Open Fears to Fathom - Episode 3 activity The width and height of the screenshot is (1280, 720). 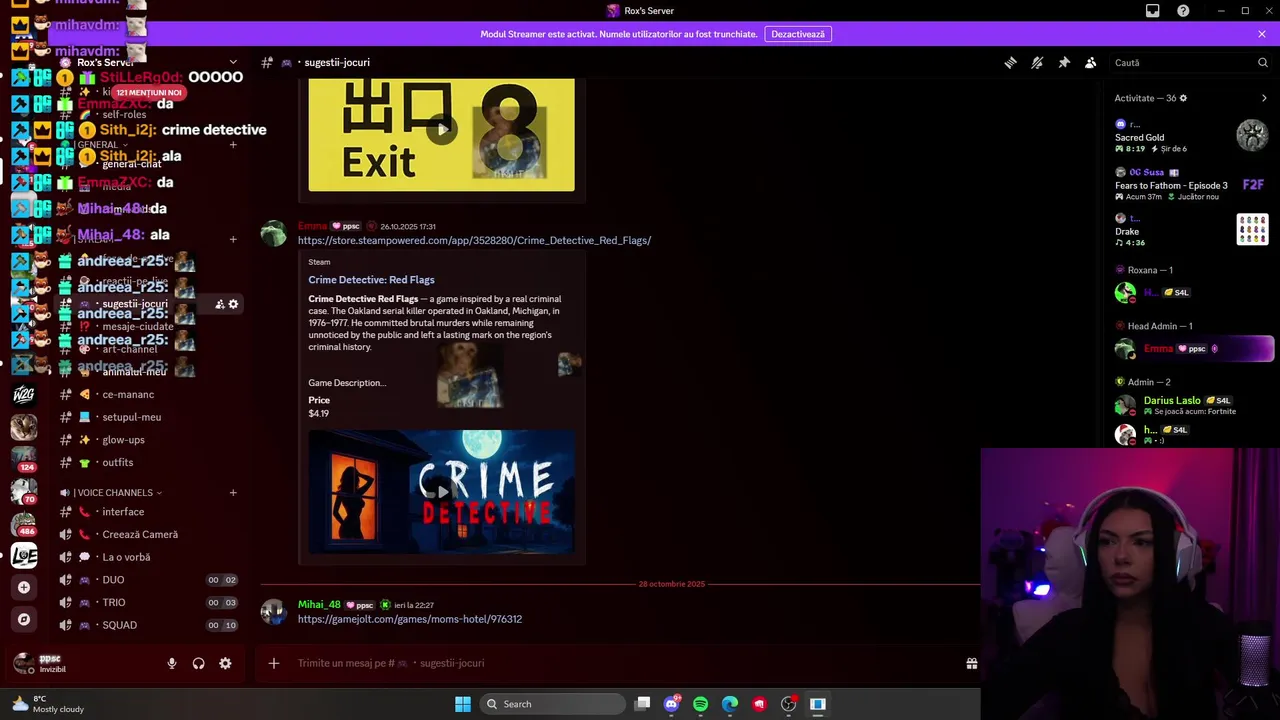point(1192,184)
